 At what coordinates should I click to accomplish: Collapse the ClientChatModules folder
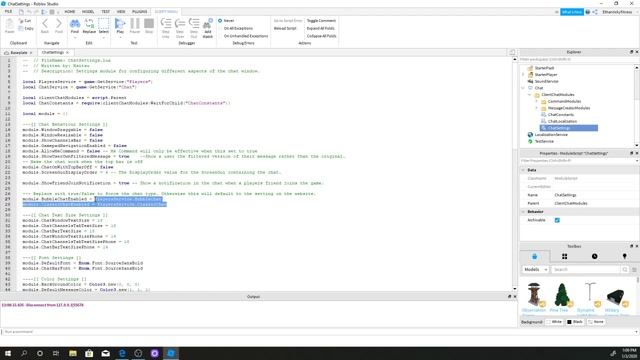(530, 95)
